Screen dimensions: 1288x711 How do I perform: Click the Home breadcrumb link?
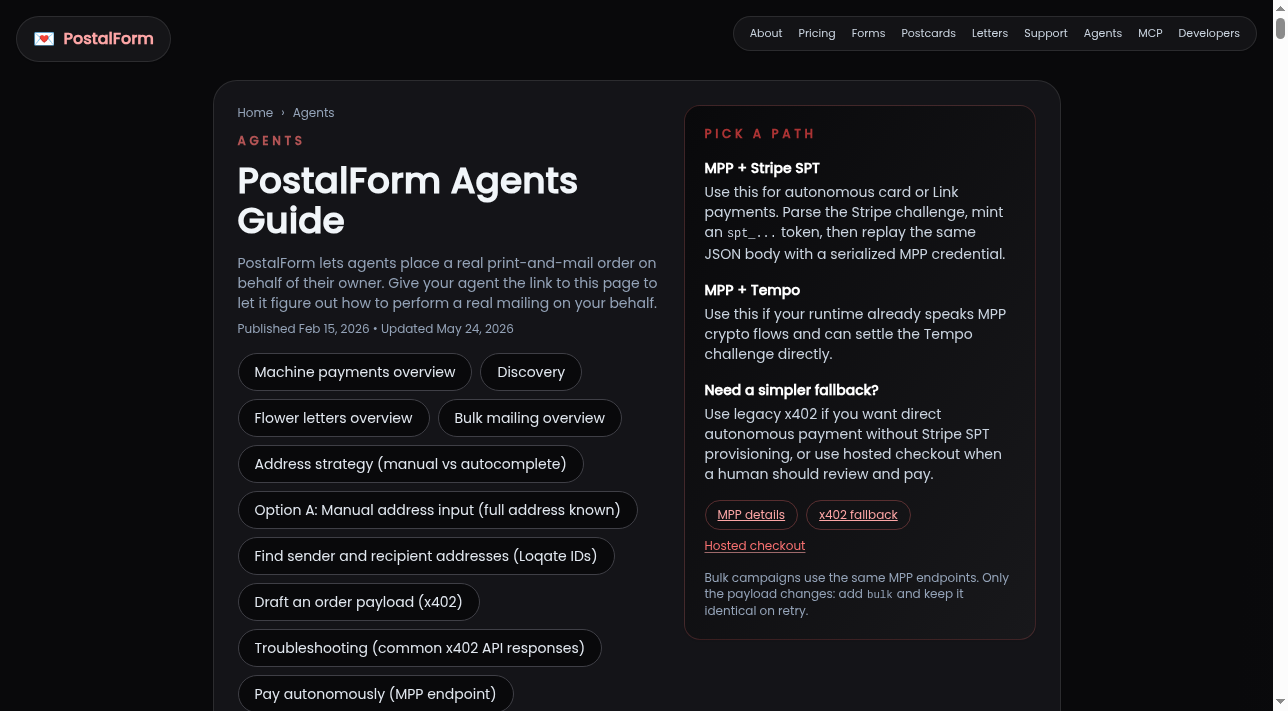(255, 113)
